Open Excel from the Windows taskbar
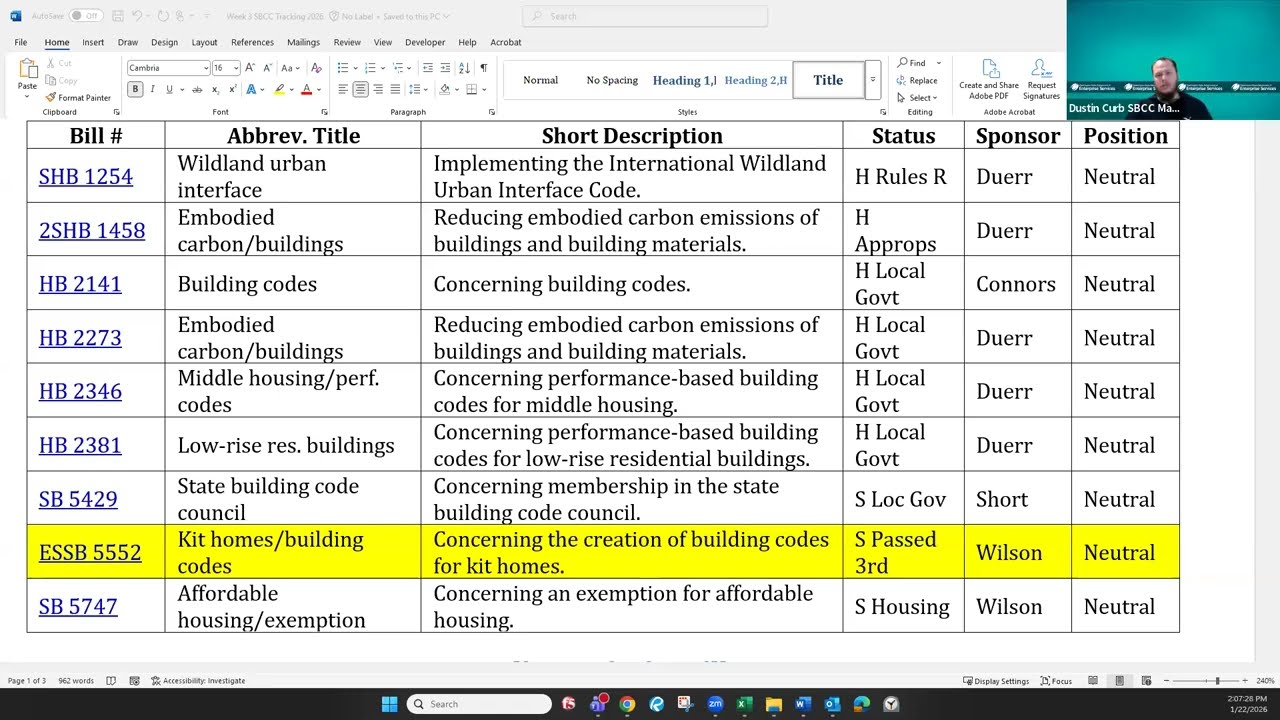The height and width of the screenshot is (720, 1280). 744,704
